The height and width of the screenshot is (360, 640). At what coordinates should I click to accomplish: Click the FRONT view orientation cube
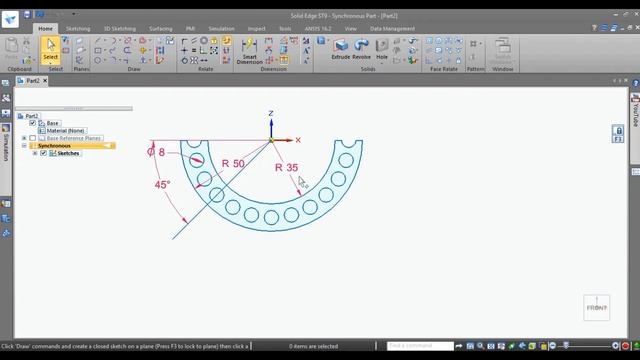(596, 307)
